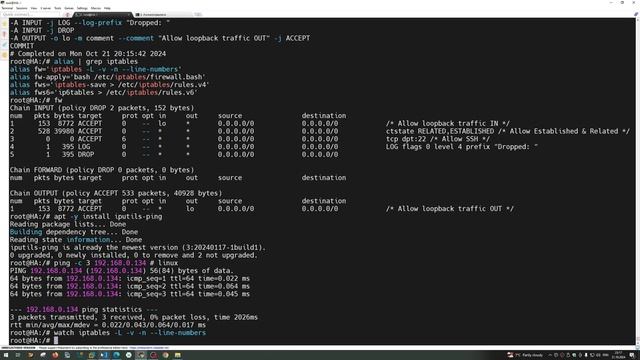Screen dimensions: 640x360
Task: Click the command prompt cursor on last line
Action: click(x=56, y=340)
